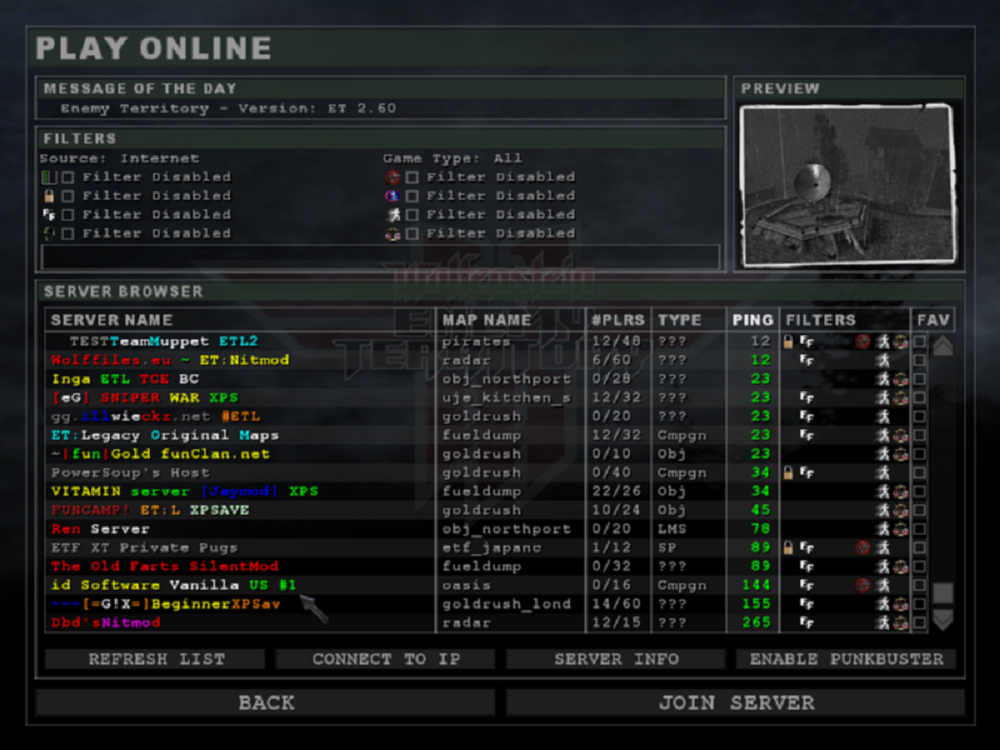Open the Connect to IP dialog
The image size is (1000, 750).
385,659
